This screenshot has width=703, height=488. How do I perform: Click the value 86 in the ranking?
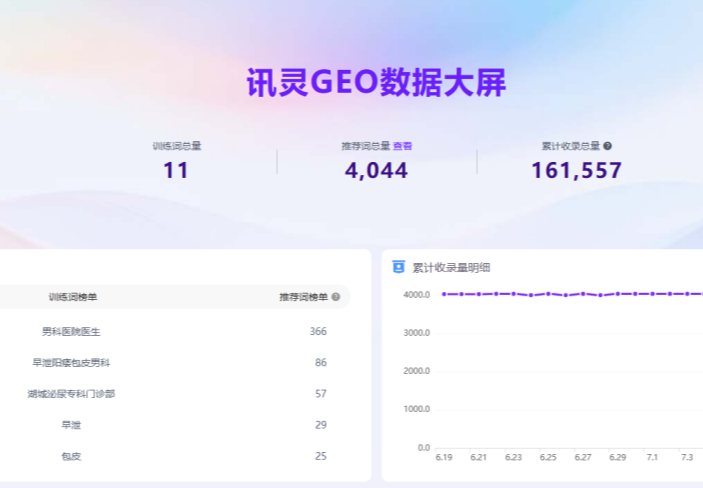pyautogui.click(x=321, y=362)
